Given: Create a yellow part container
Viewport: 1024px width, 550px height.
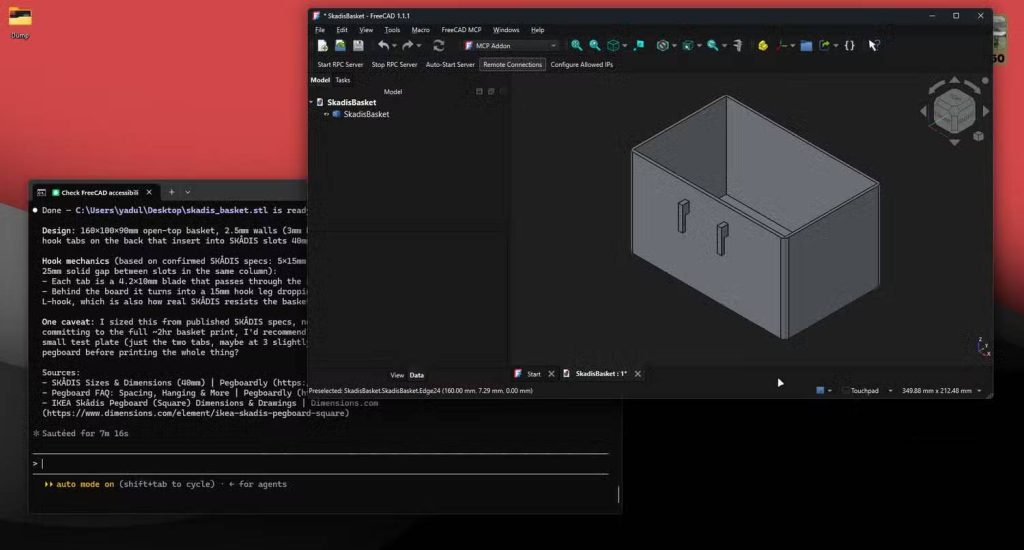Looking at the screenshot, I should (763, 46).
